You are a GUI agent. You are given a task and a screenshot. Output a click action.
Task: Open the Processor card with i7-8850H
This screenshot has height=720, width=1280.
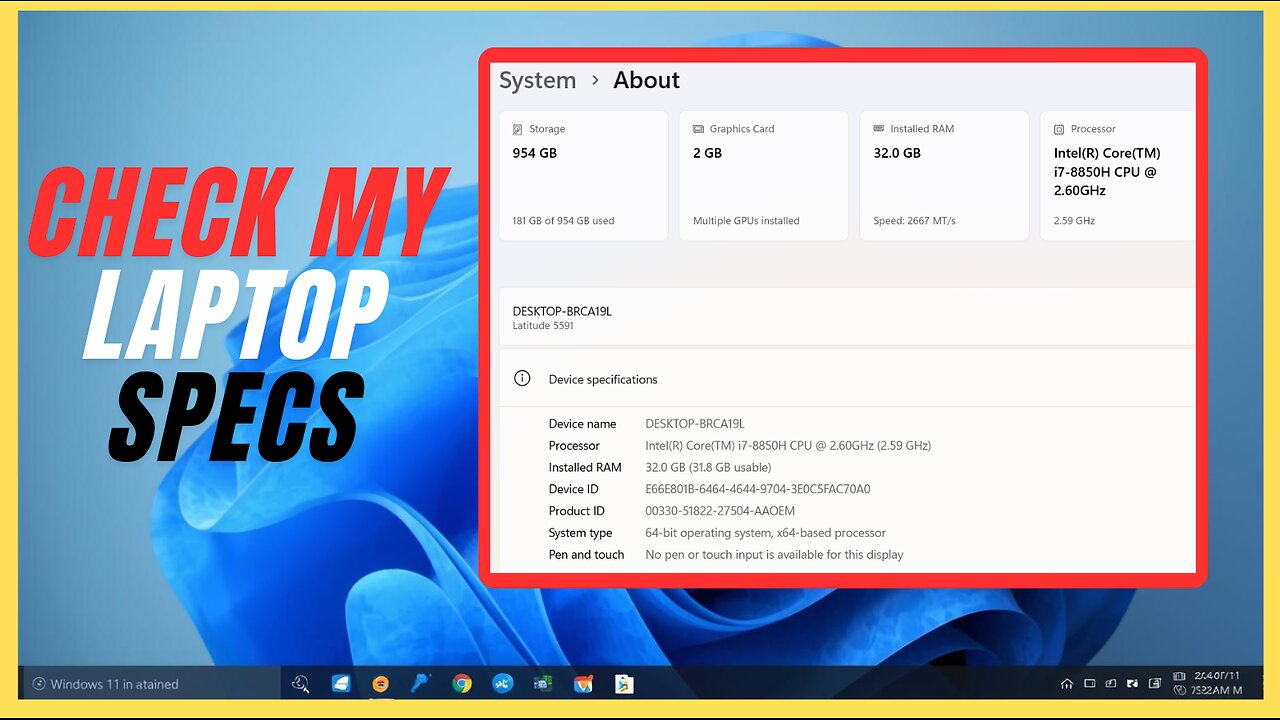[1118, 175]
